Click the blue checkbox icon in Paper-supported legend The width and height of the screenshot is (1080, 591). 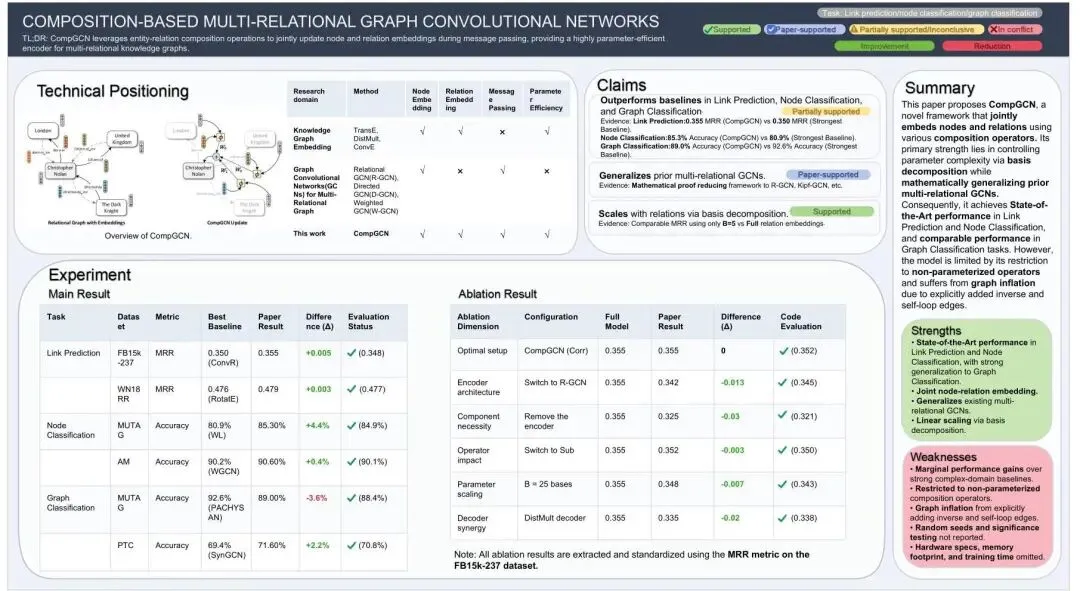(771, 30)
